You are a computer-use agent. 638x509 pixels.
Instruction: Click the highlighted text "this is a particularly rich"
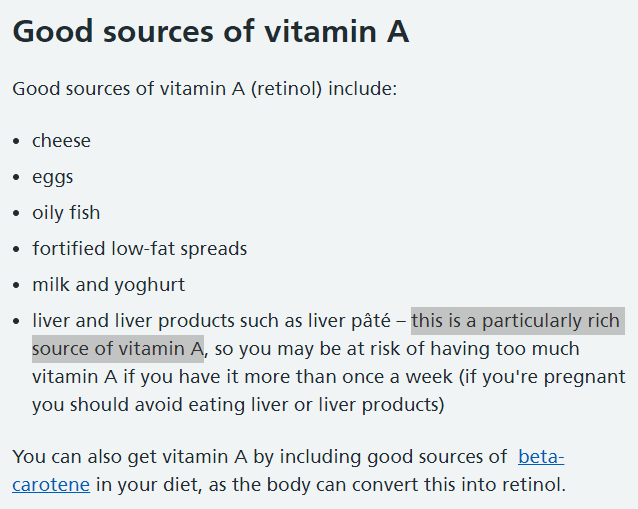click(517, 321)
